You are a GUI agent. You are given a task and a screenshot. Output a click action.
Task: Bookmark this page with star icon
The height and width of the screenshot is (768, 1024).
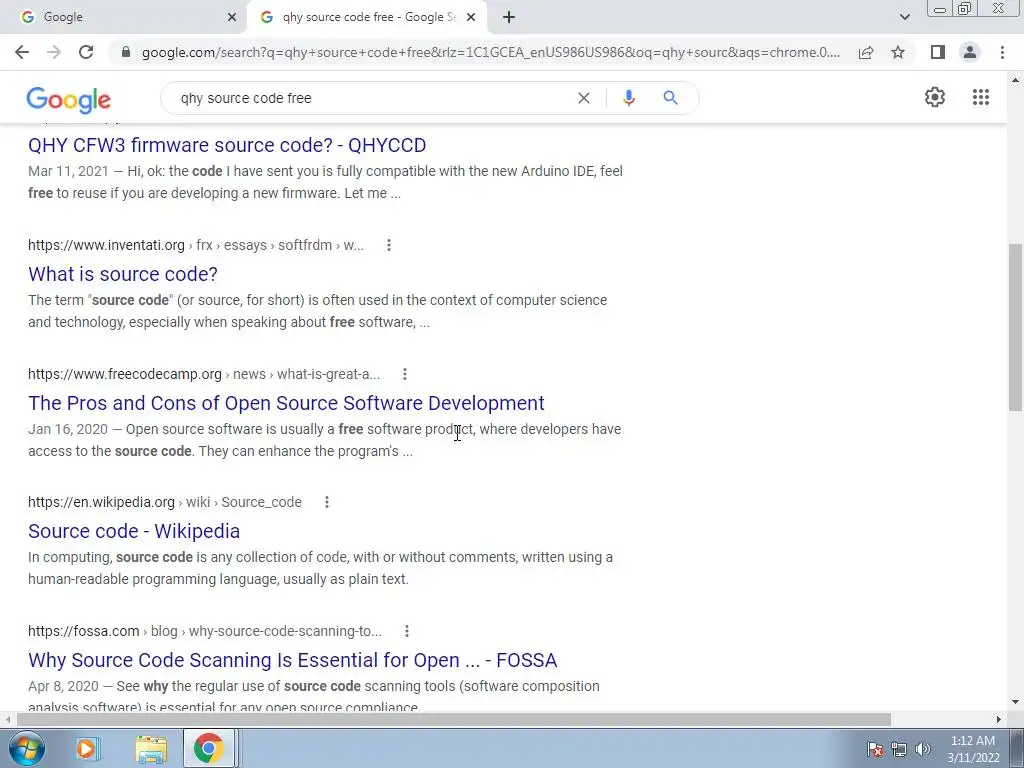click(x=898, y=52)
